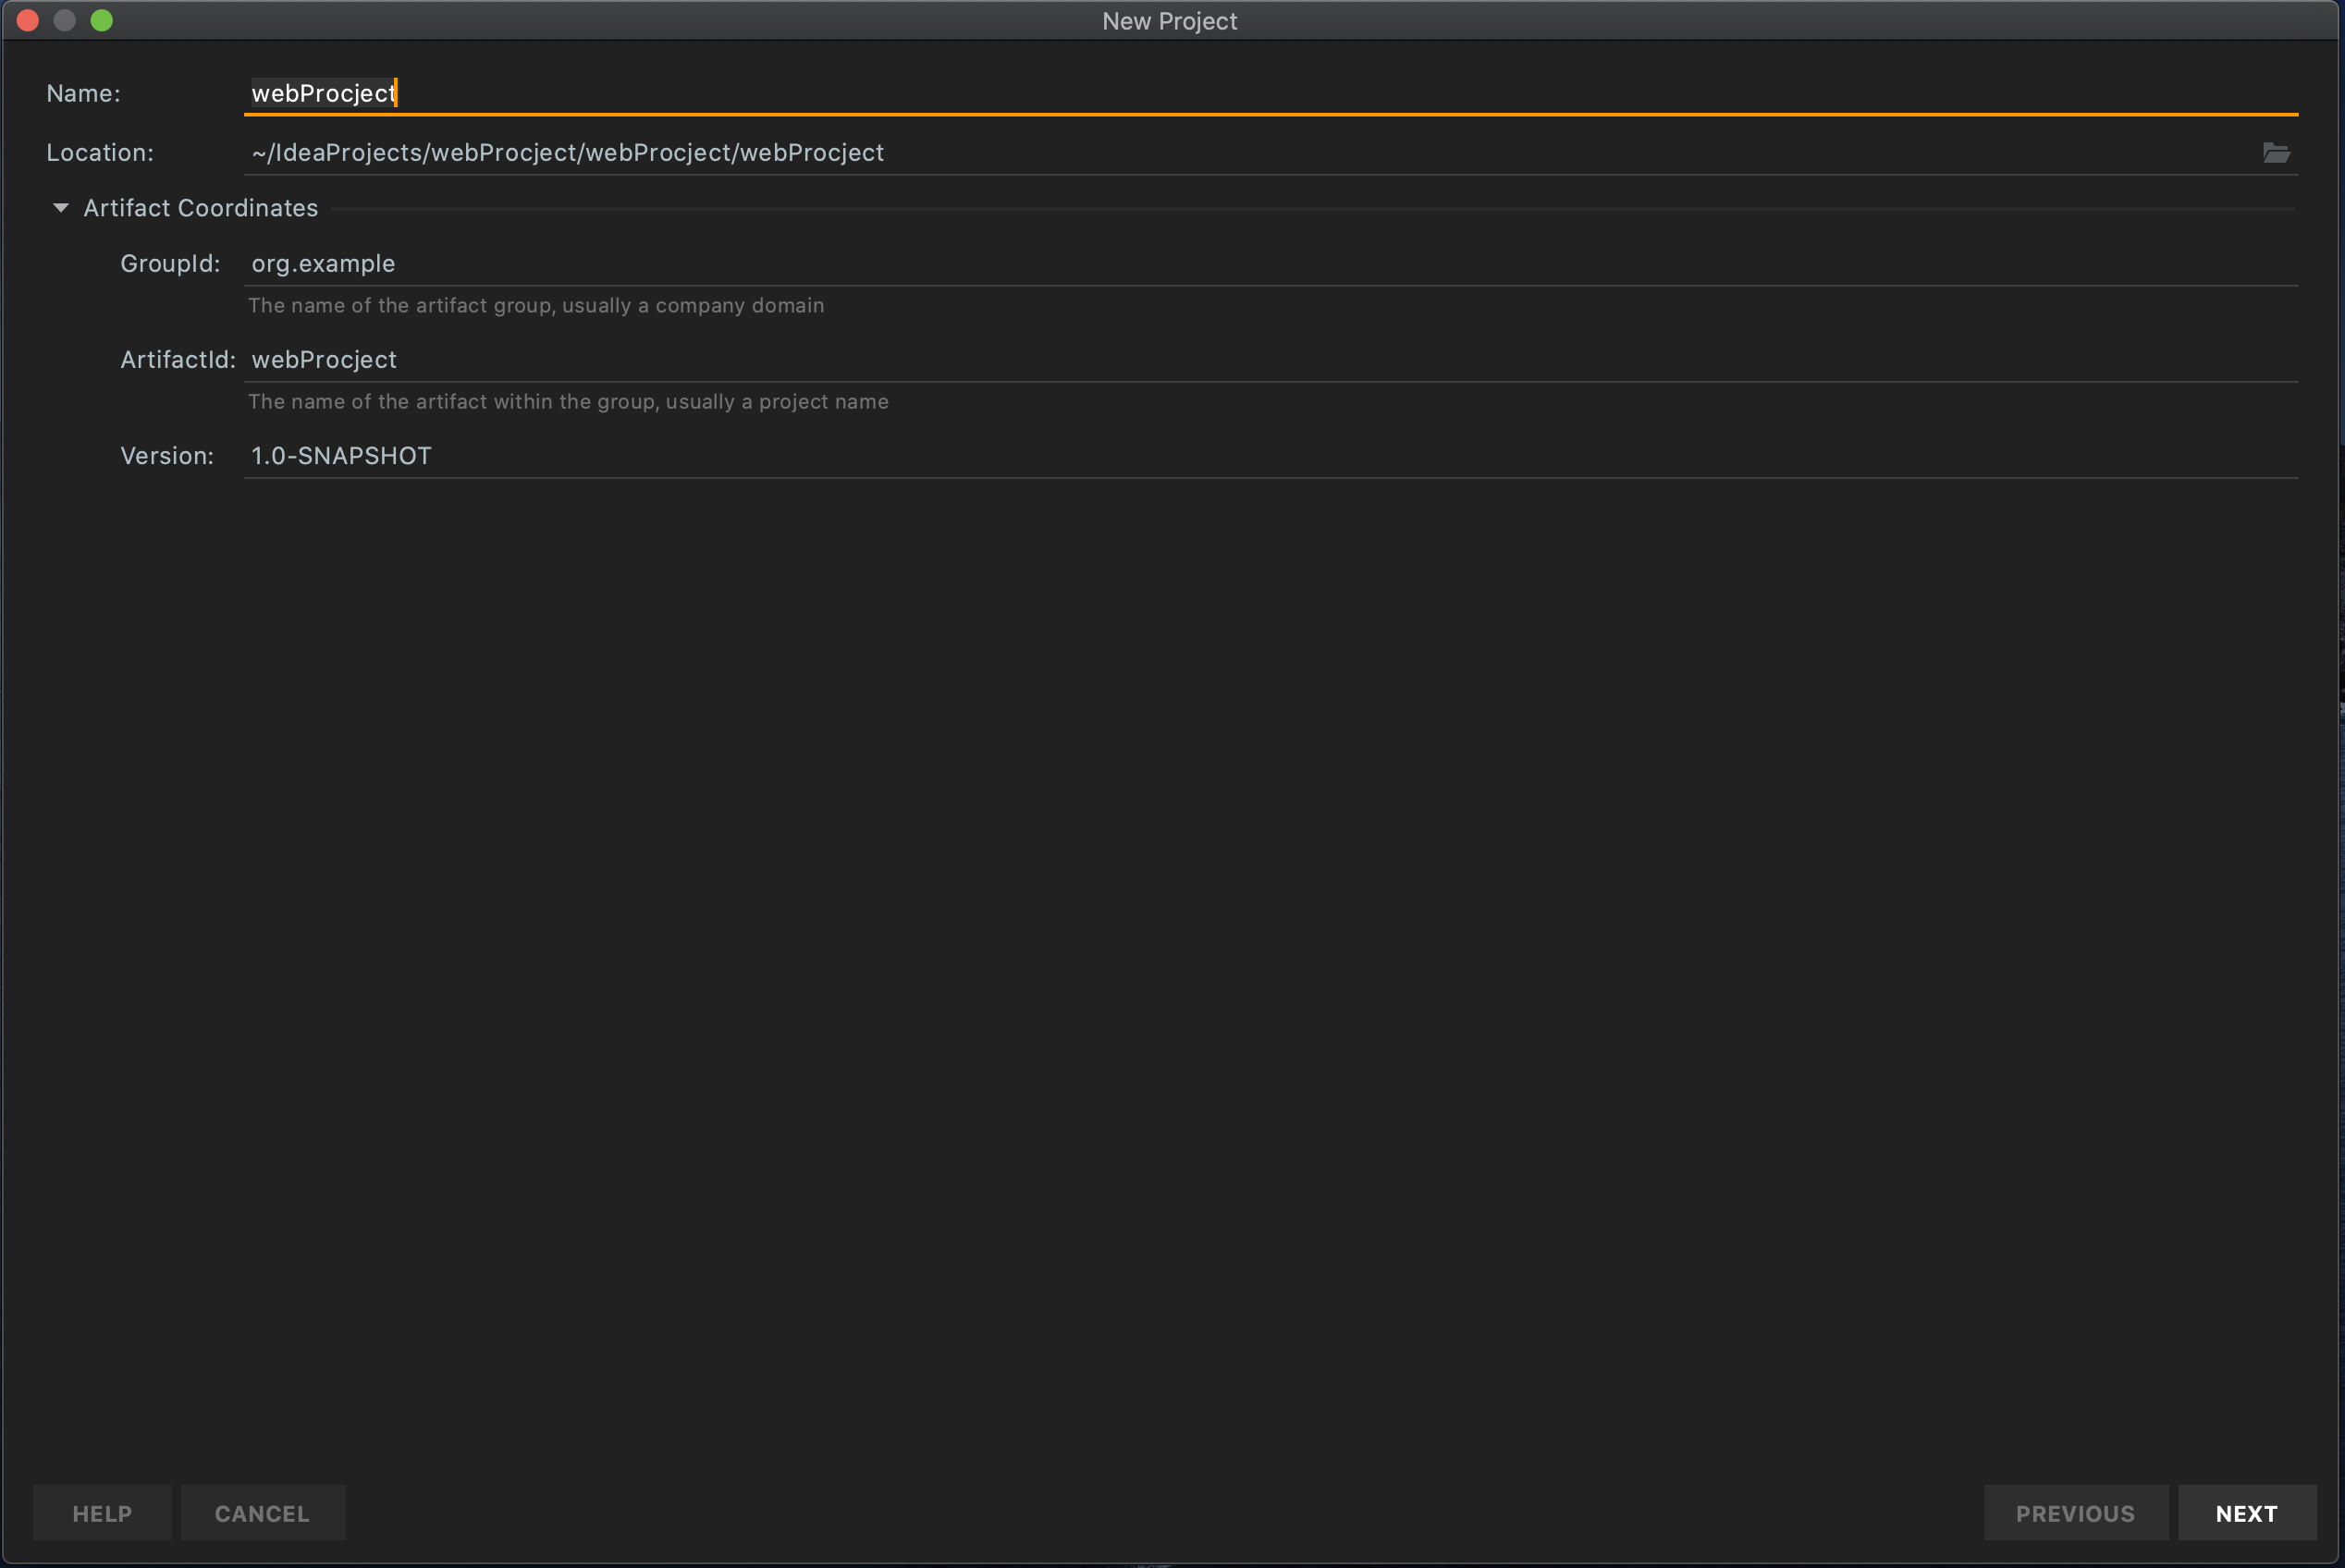Minimize the New Project dialog
This screenshot has width=2345, height=1568.
pyautogui.click(x=65, y=21)
